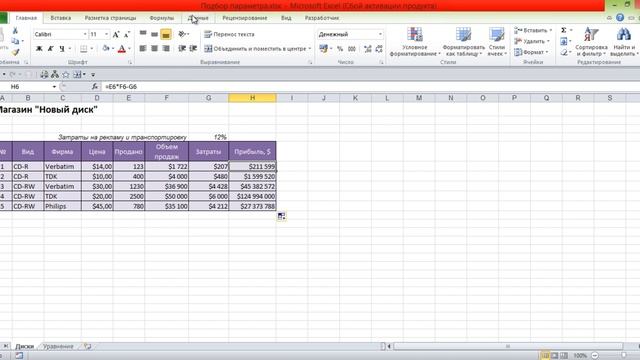Open the Разметка страницы tab
The image size is (640, 360).
pyautogui.click(x=110, y=18)
